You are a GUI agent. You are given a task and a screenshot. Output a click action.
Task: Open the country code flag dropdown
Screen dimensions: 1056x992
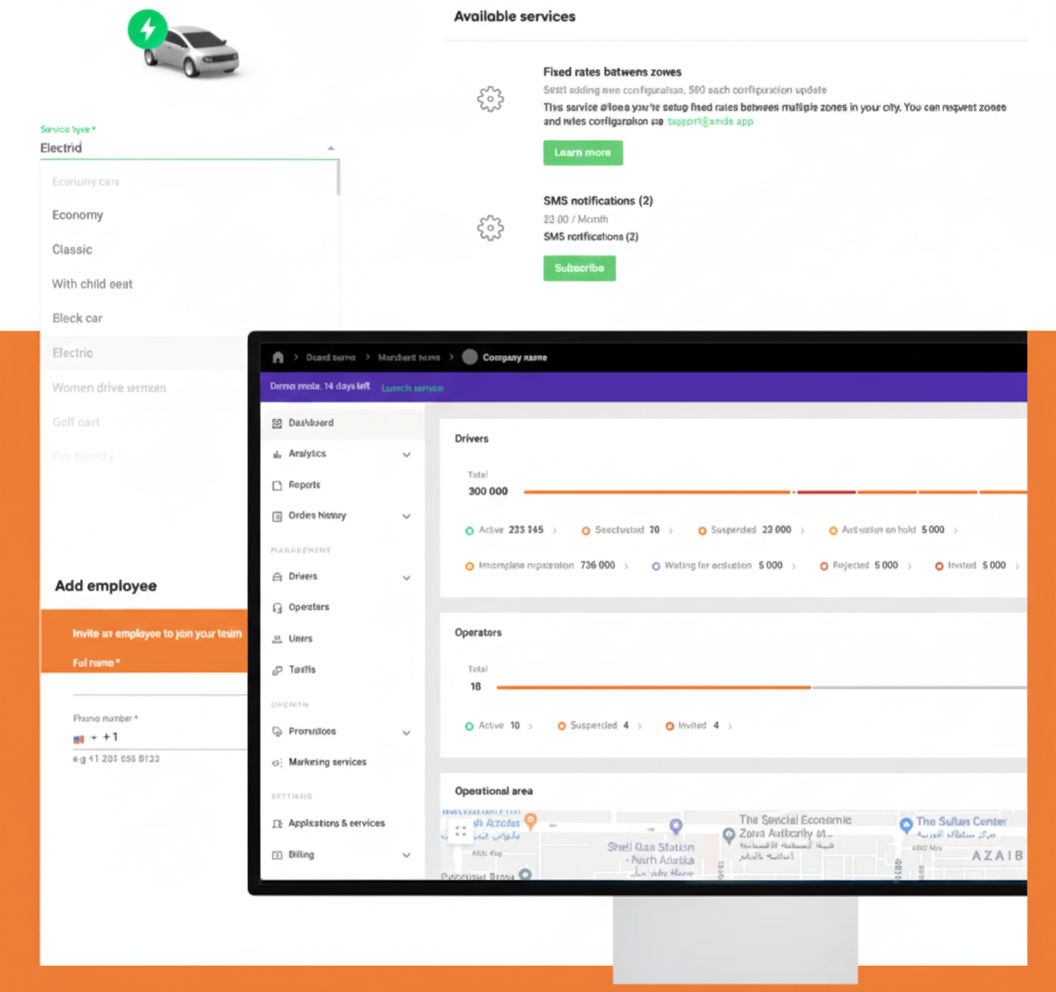point(84,738)
